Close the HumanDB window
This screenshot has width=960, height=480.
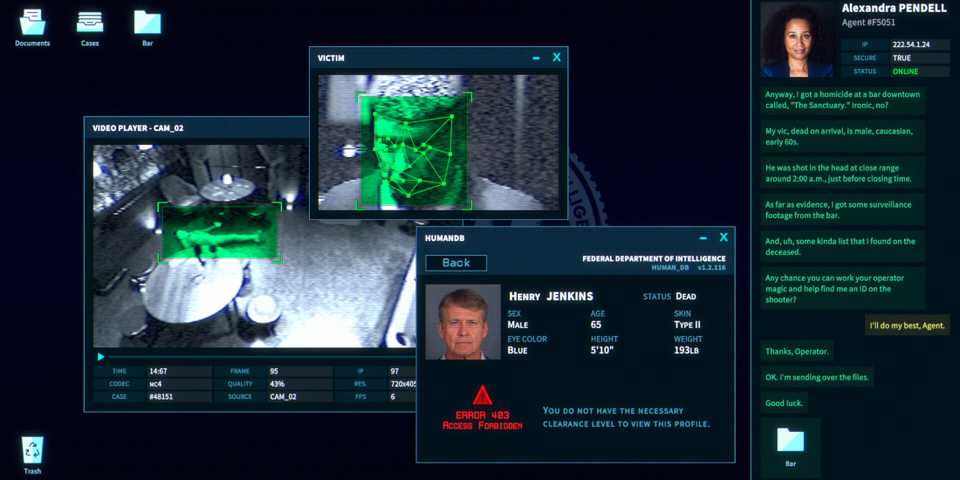pos(723,238)
